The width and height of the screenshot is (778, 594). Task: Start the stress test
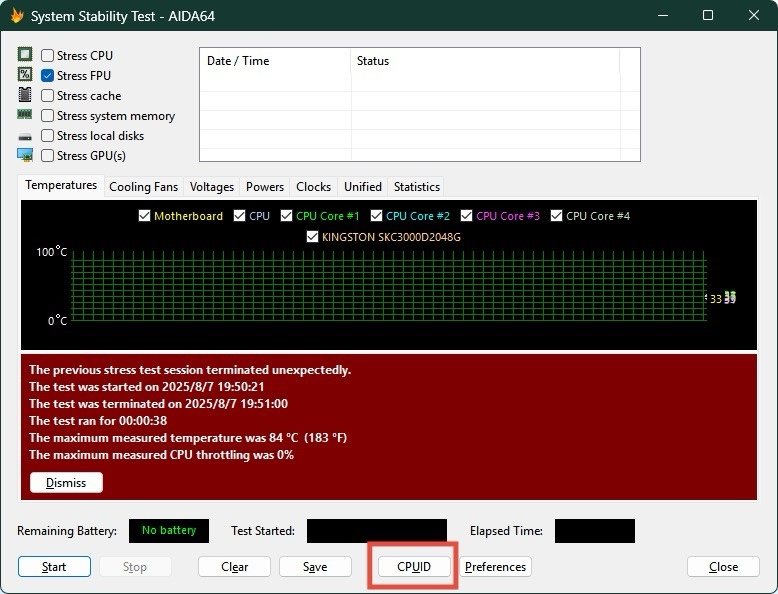pyautogui.click(x=54, y=567)
